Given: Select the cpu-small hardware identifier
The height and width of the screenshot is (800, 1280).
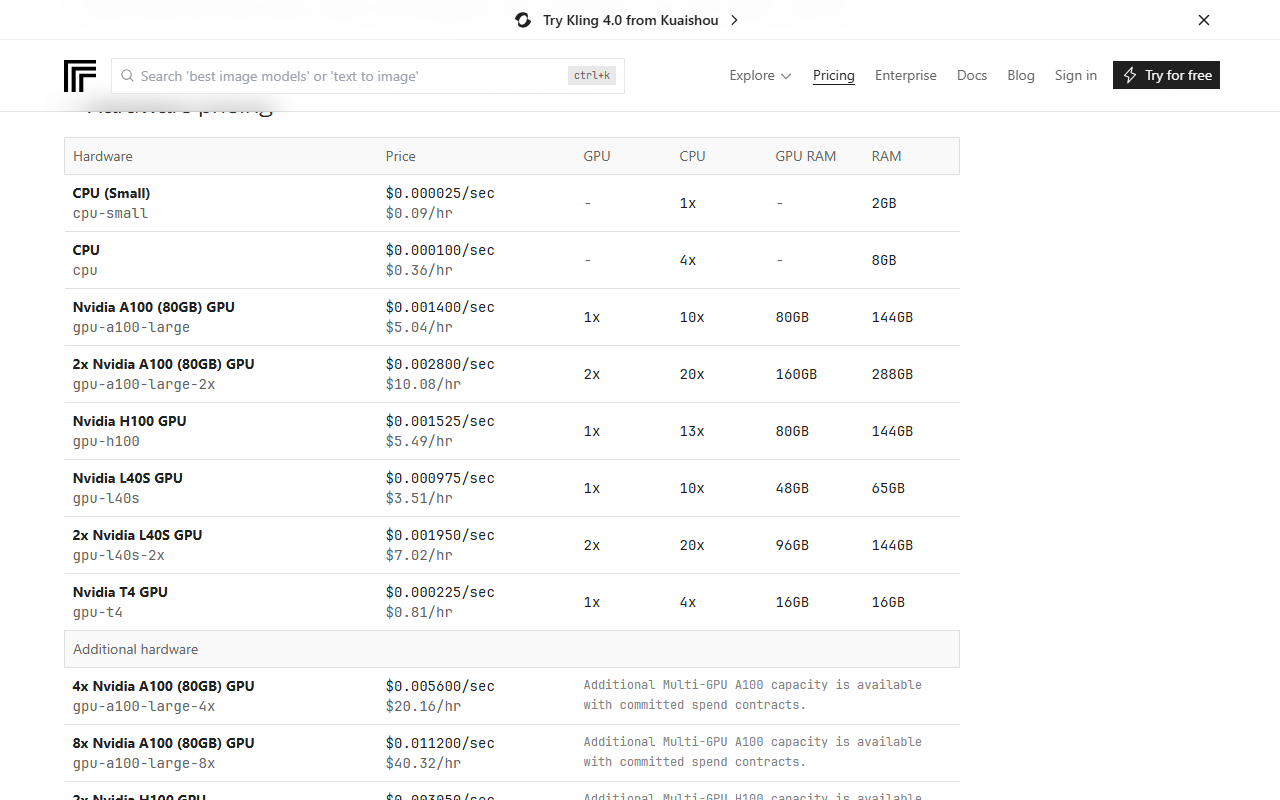Looking at the screenshot, I should coord(110,213).
